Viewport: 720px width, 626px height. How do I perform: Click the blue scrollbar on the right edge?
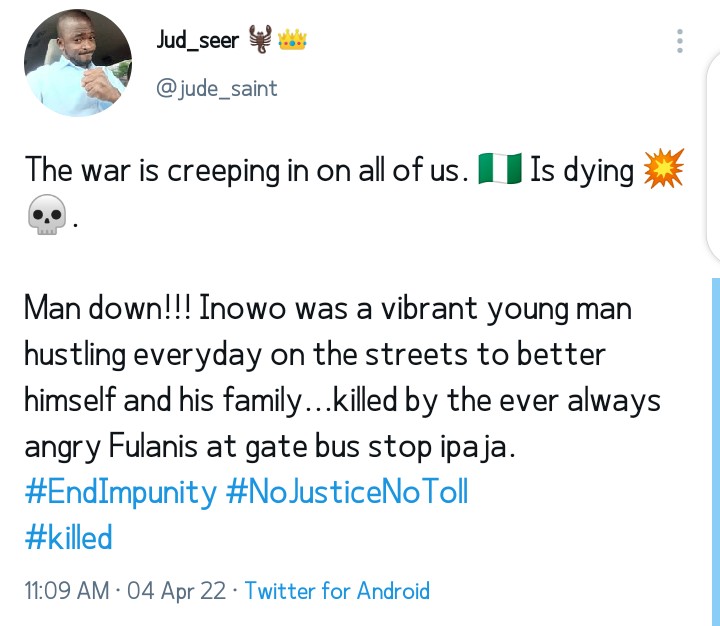click(x=715, y=450)
